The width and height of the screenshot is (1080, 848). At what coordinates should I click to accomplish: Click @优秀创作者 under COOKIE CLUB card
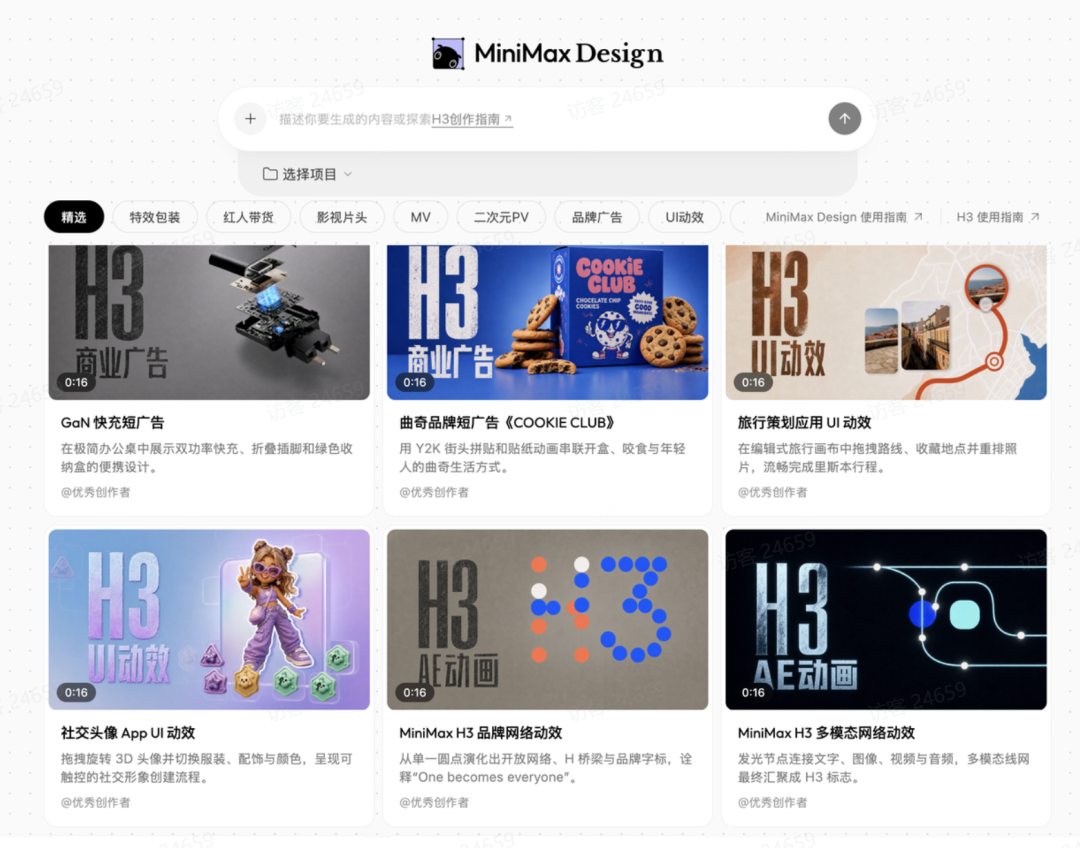pyautogui.click(x=434, y=492)
